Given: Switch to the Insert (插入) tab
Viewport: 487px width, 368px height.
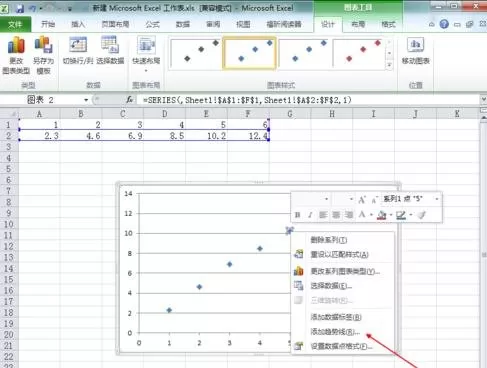Looking at the screenshot, I should [78, 24].
